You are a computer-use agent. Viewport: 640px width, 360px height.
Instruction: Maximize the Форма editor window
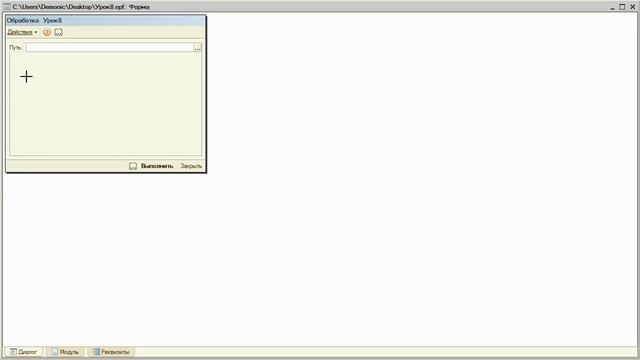pyautogui.click(x=622, y=7)
